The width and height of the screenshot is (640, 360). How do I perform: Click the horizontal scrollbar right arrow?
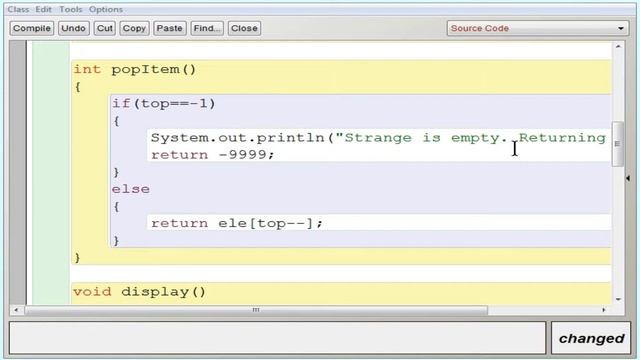point(604,310)
